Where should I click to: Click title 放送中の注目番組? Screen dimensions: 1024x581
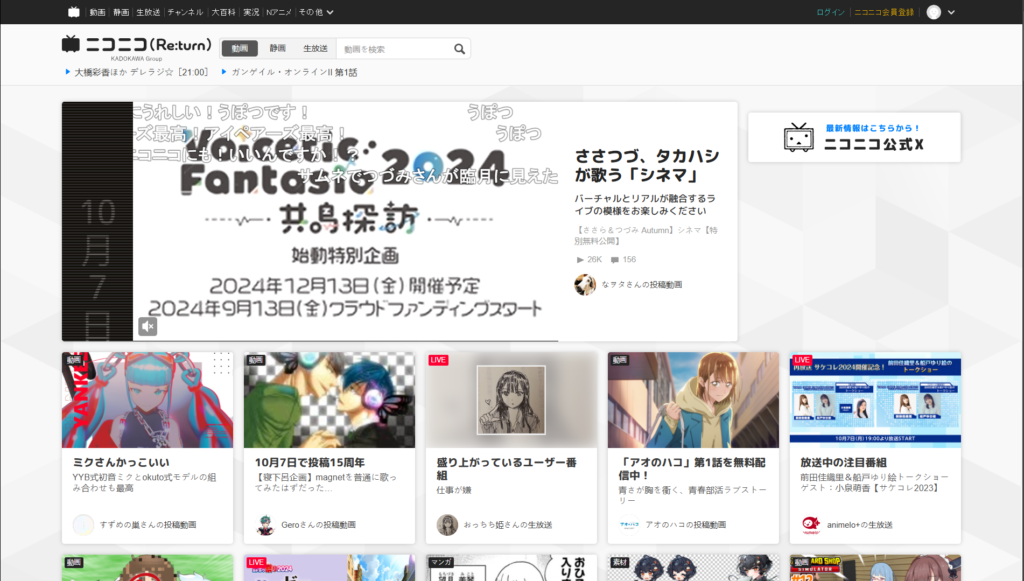pyautogui.click(x=843, y=462)
